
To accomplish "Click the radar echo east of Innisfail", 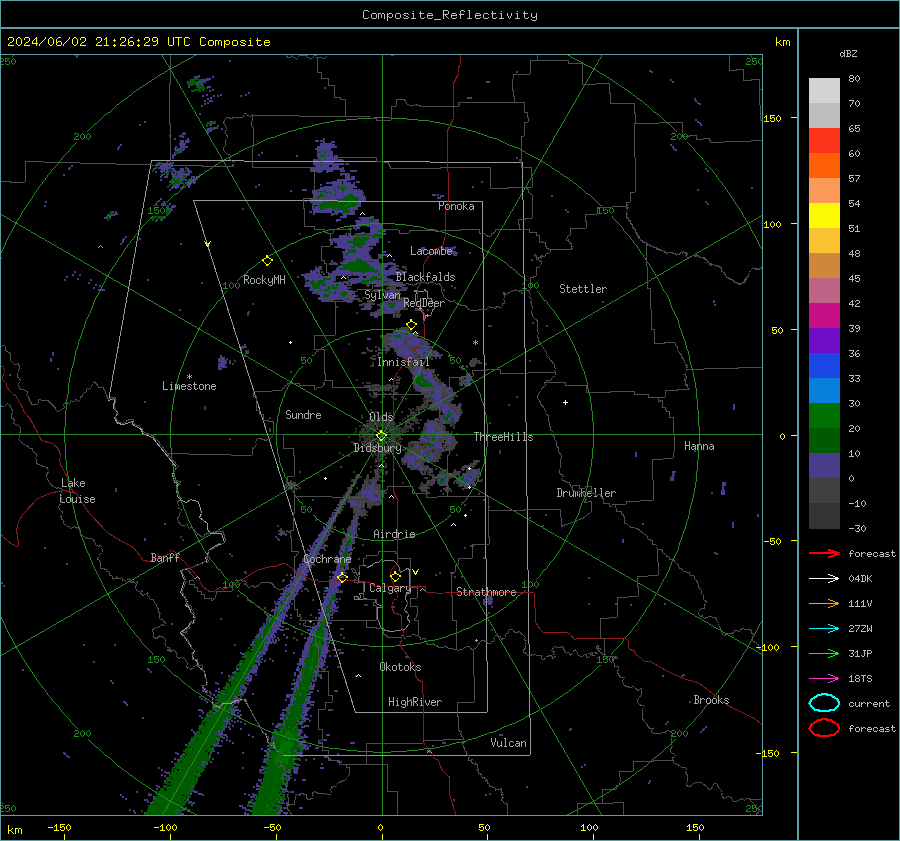I will (426, 379).
